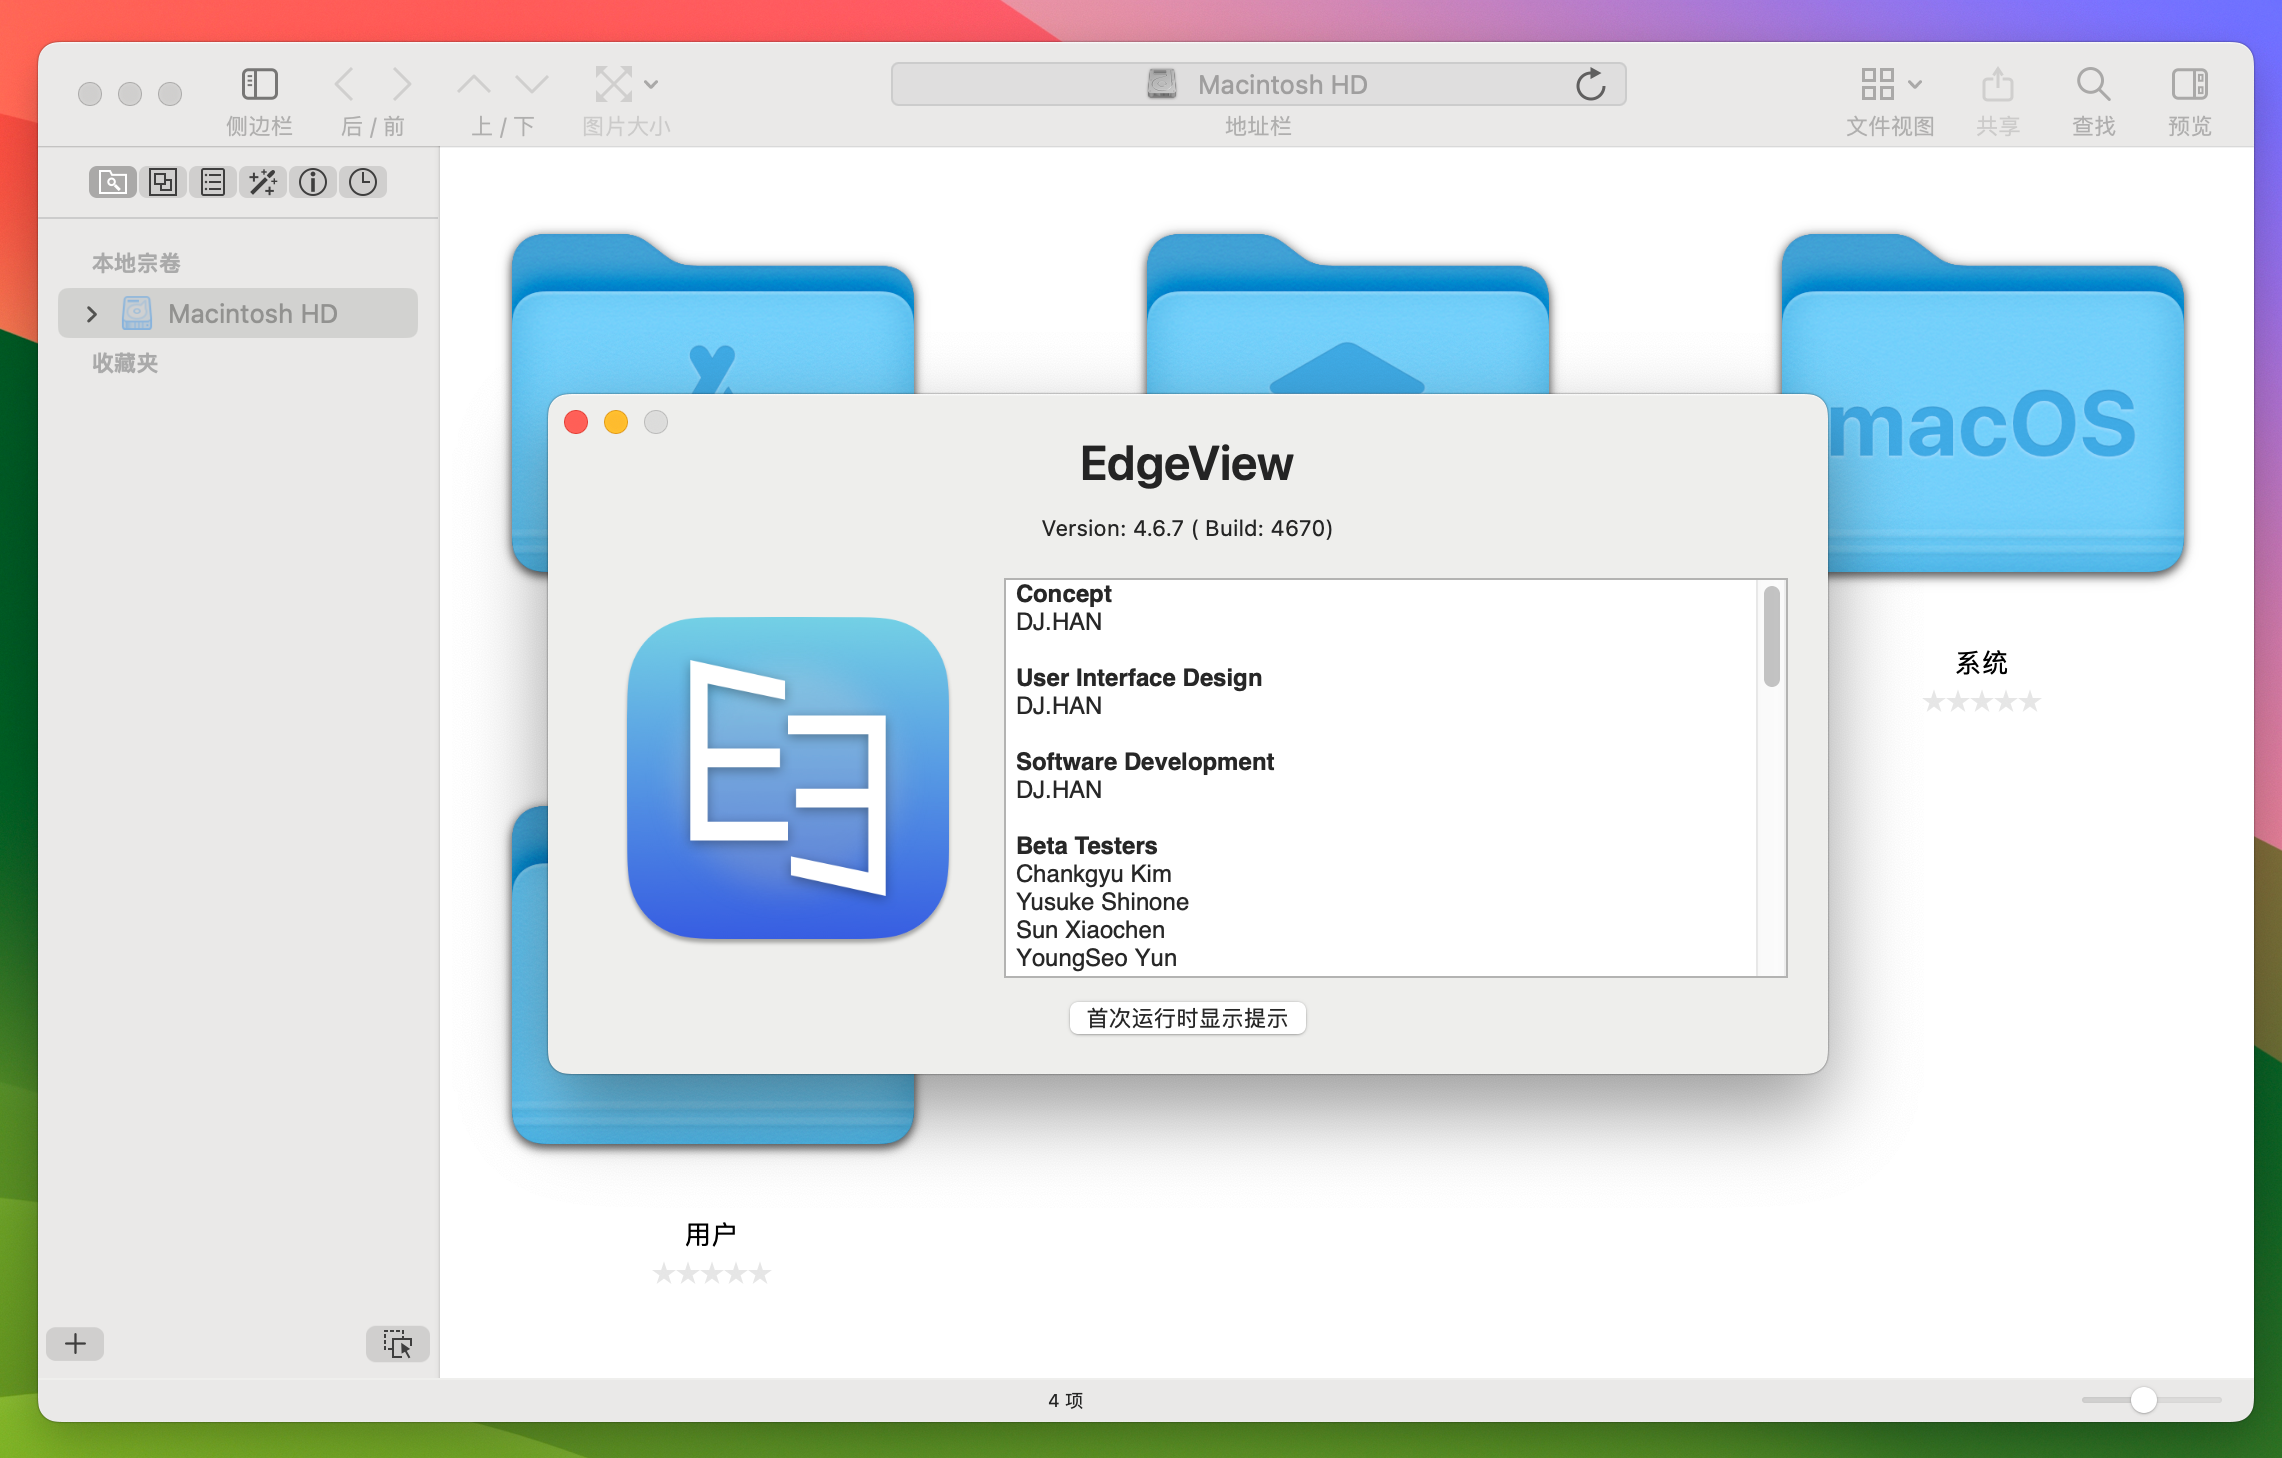
Task: Open the 图片大小 image size dropdown
Action: (625, 84)
